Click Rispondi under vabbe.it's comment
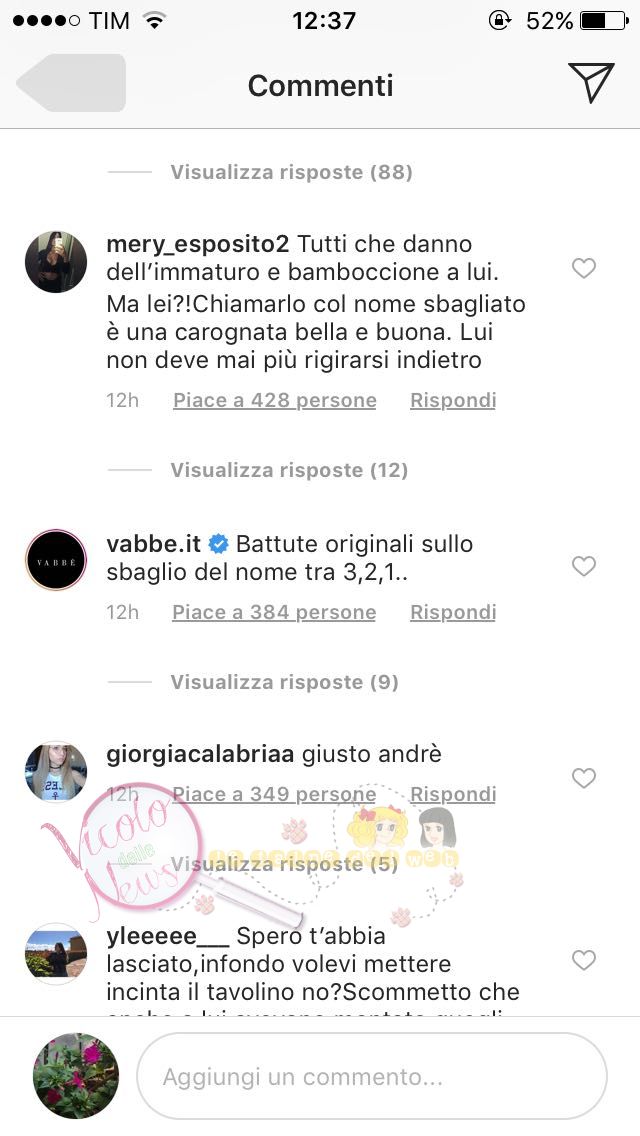Viewport: 640px width, 1136px height. pyautogui.click(x=453, y=612)
